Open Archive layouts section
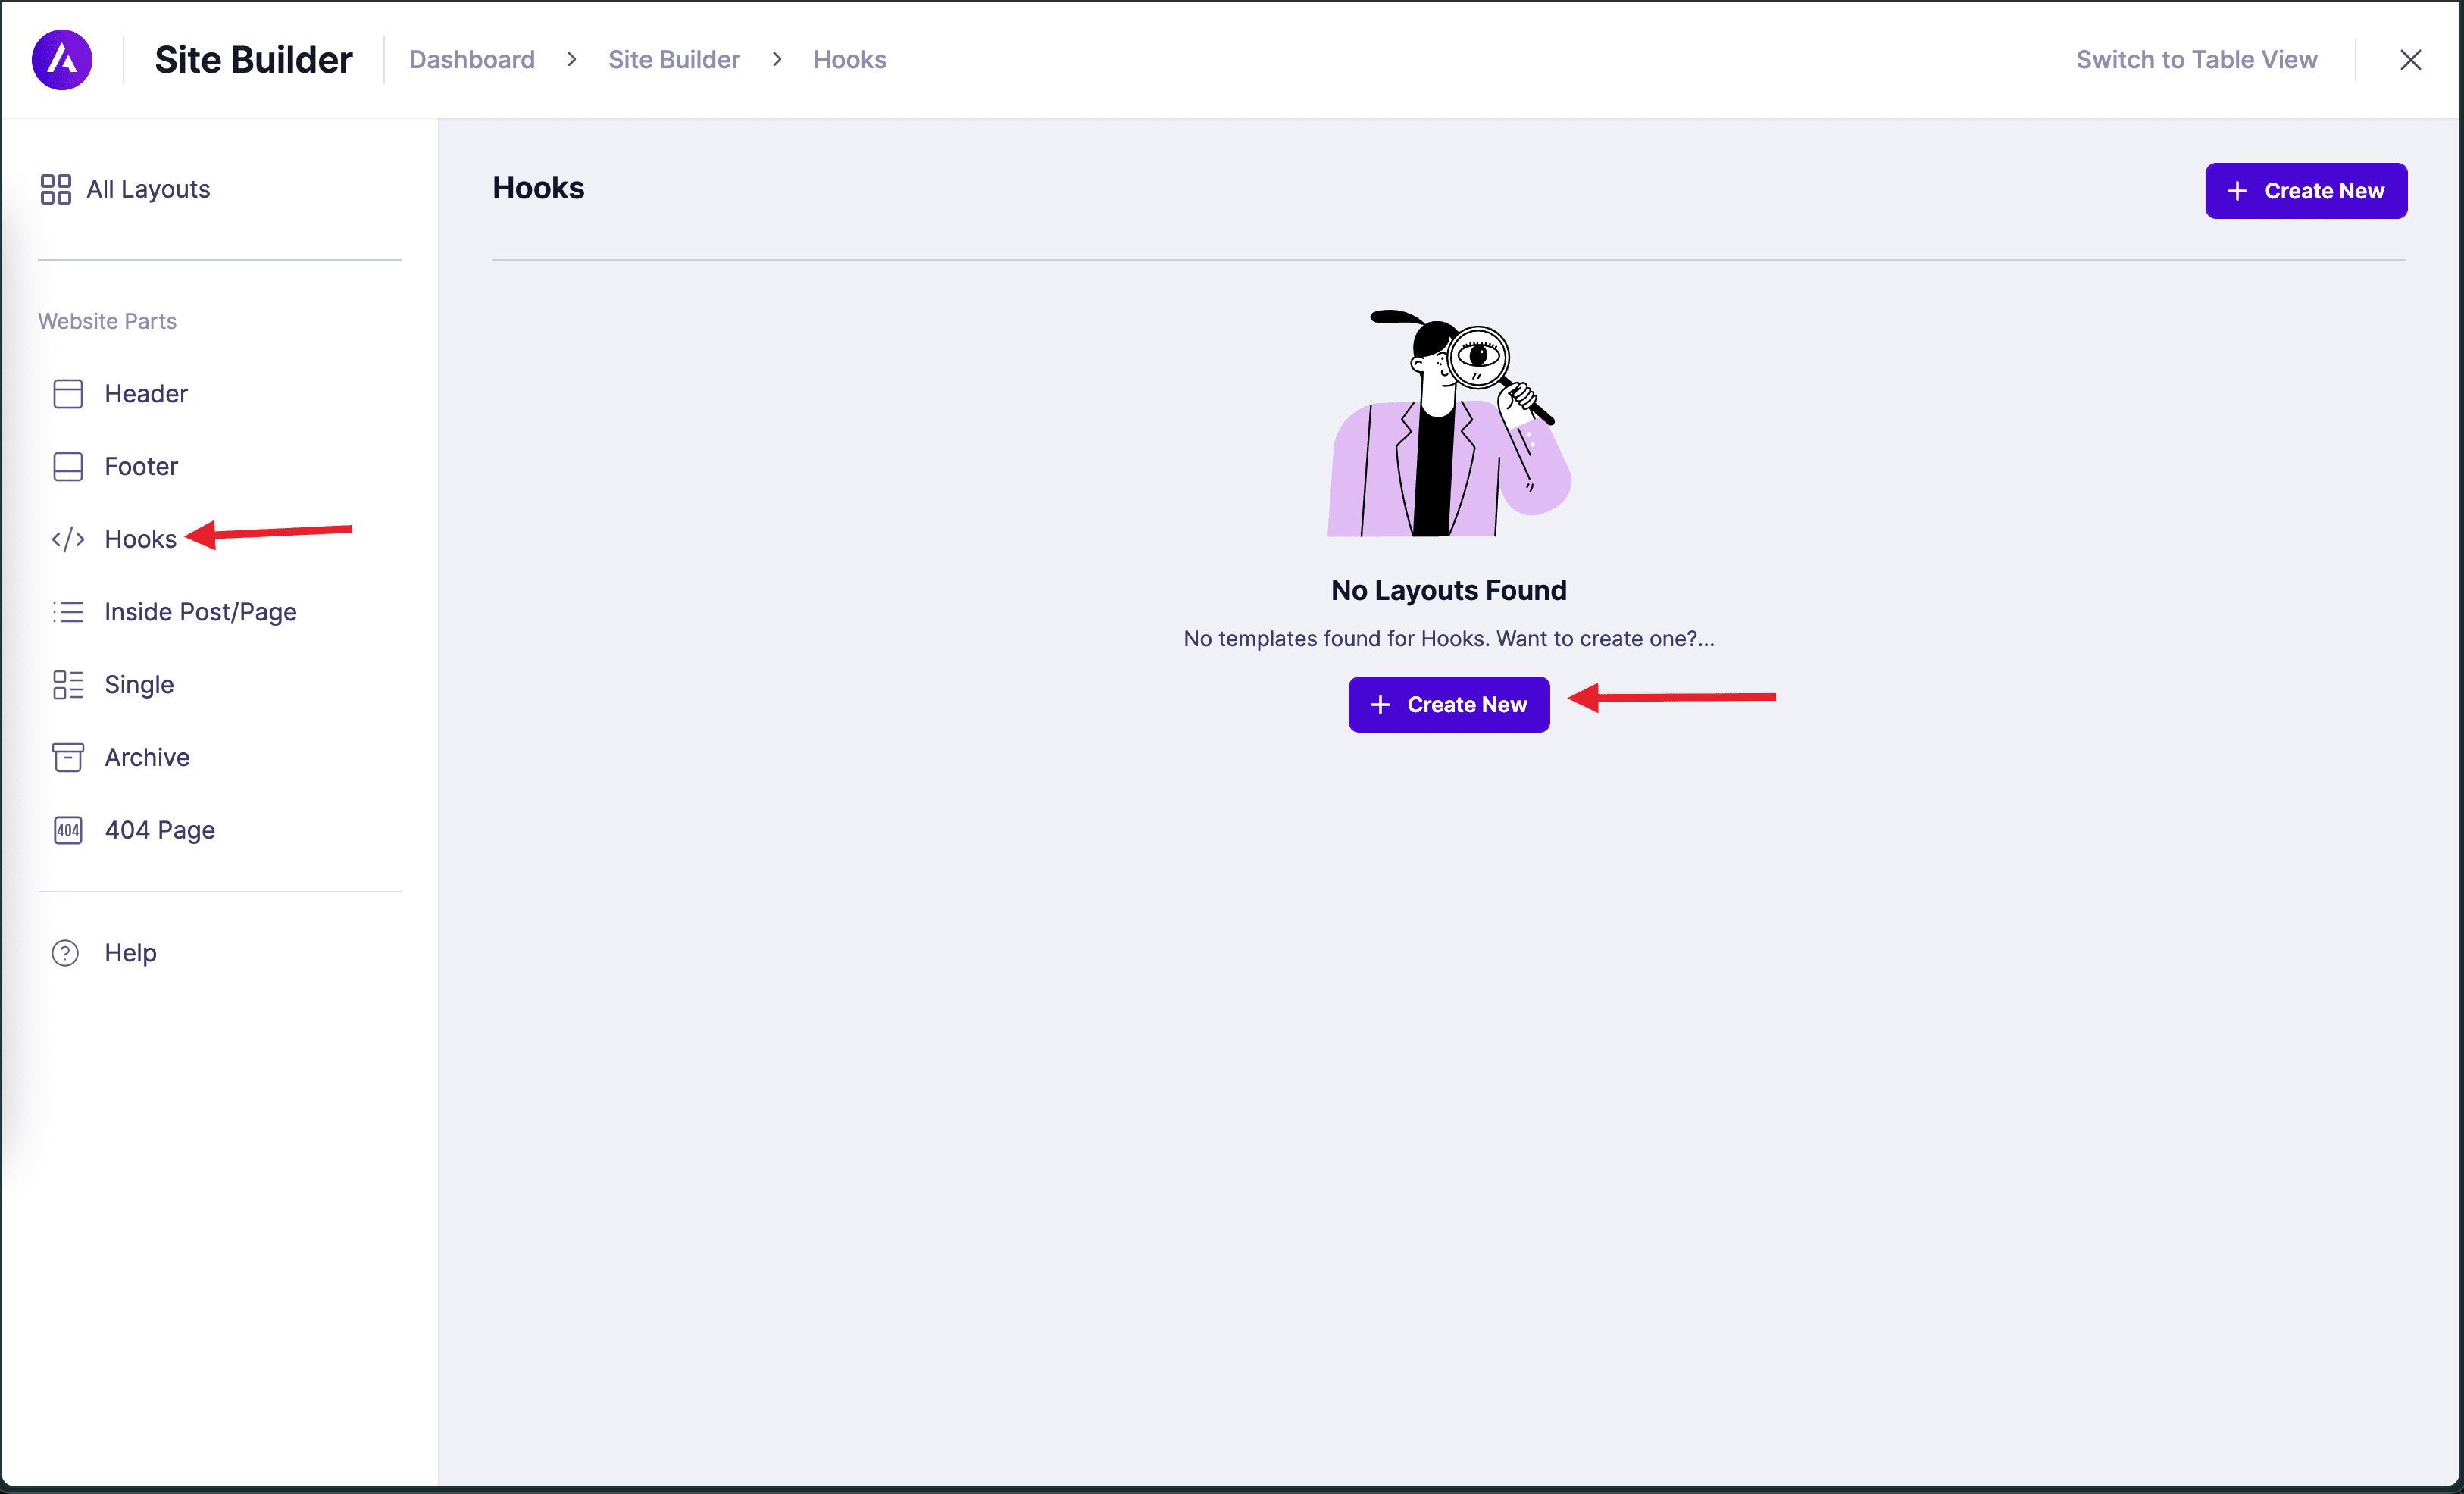The image size is (2464, 1494). pyautogui.click(x=147, y=758)
